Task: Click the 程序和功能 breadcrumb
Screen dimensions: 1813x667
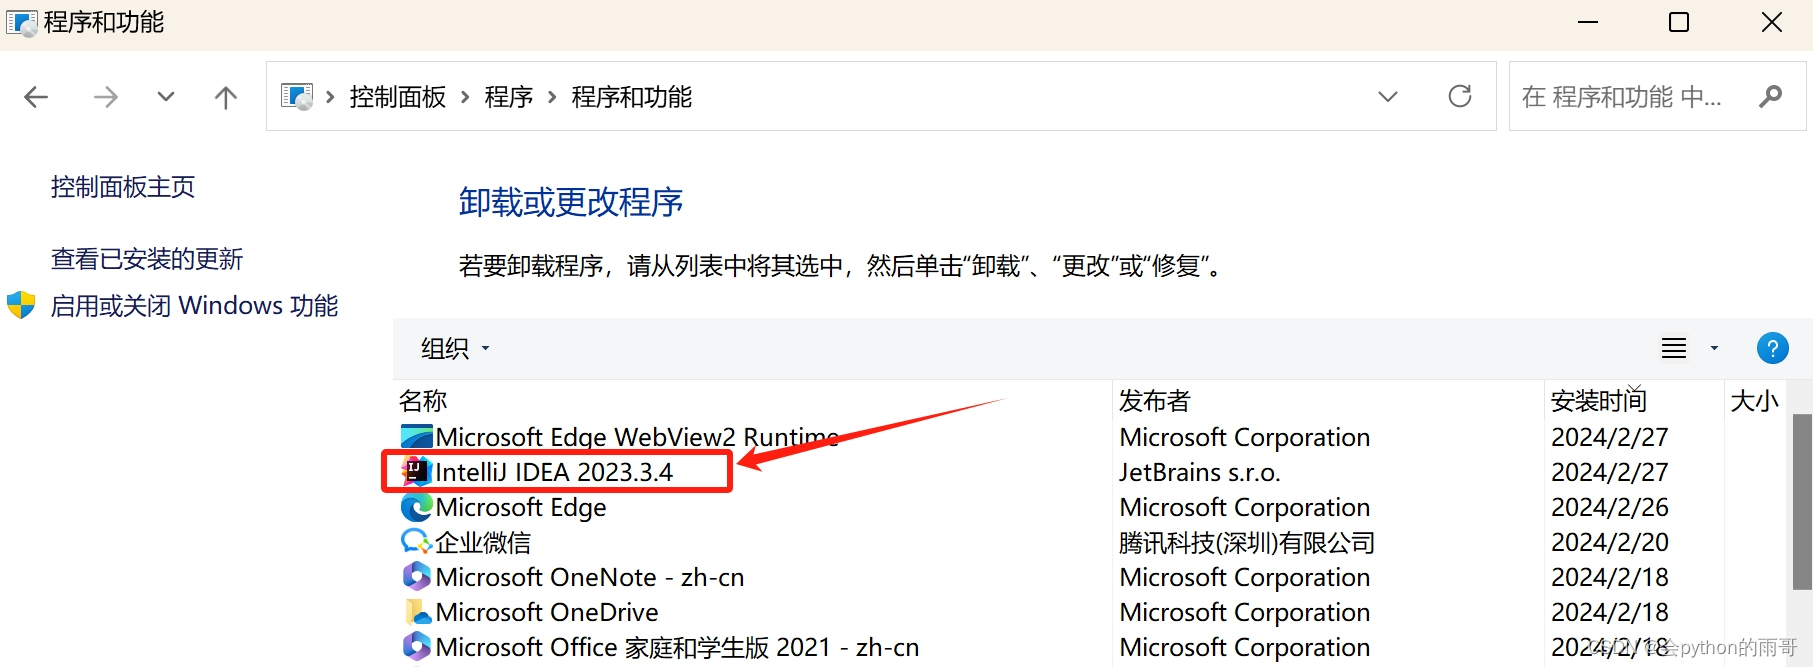Action: 632,97
